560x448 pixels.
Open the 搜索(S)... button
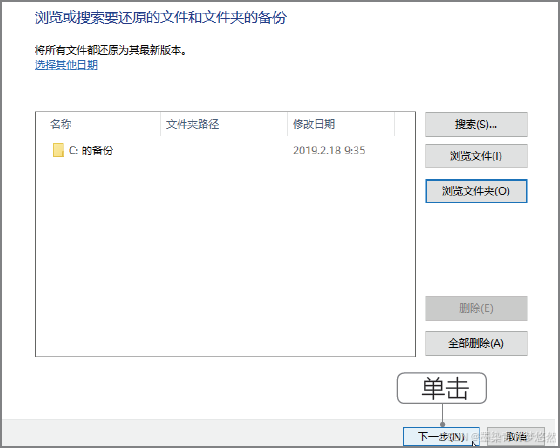click(x=476, y=124)
